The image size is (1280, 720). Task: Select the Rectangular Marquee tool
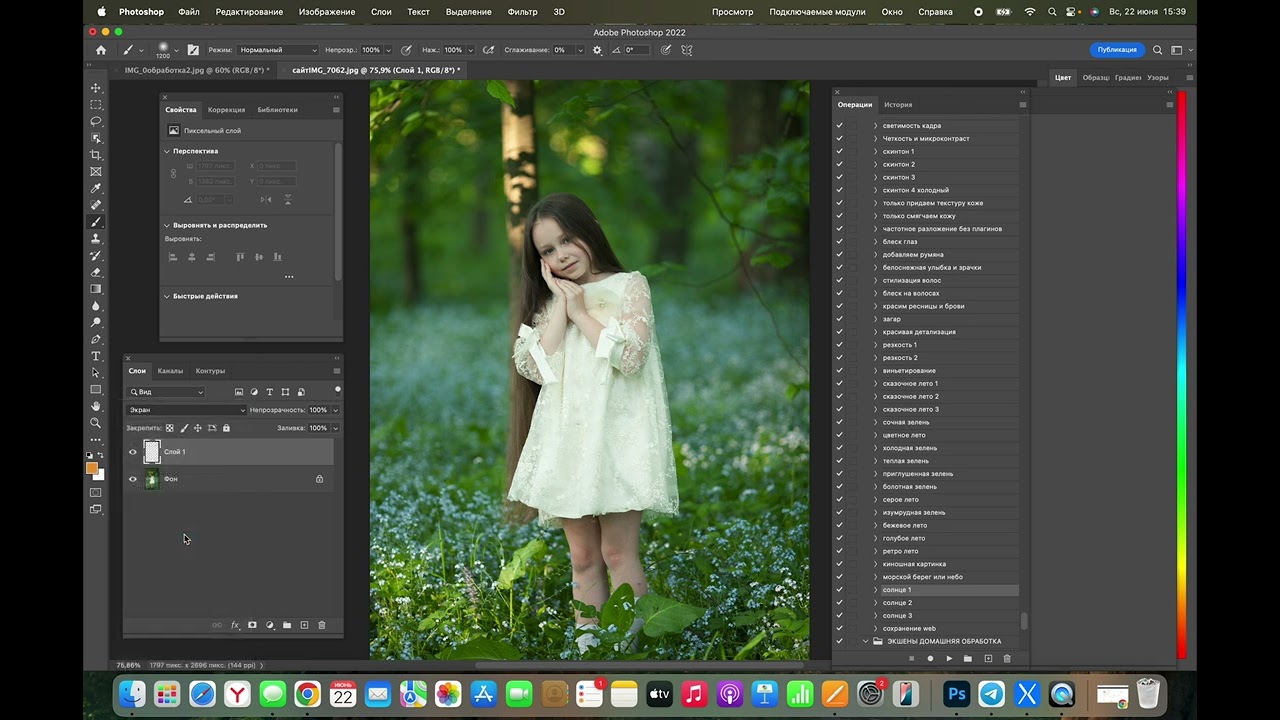(x=96, y=105)
